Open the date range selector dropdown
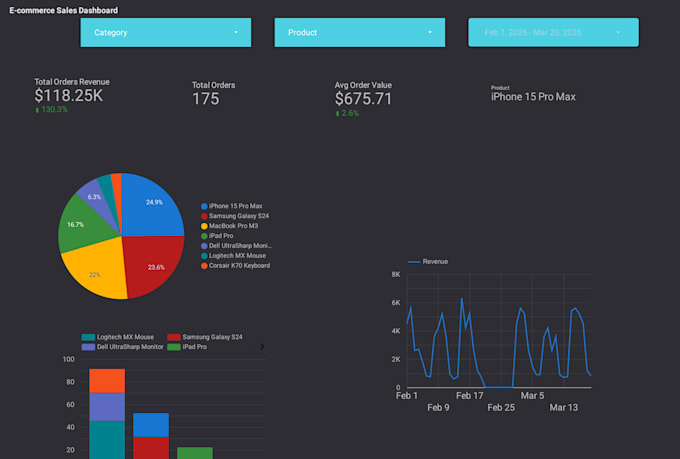This screenshot has height=459, width=680. [x=553, y=33]
